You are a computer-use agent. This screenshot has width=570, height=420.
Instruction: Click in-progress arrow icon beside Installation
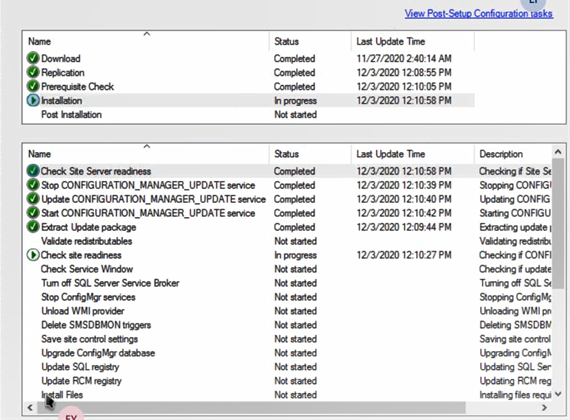(33, 100)
